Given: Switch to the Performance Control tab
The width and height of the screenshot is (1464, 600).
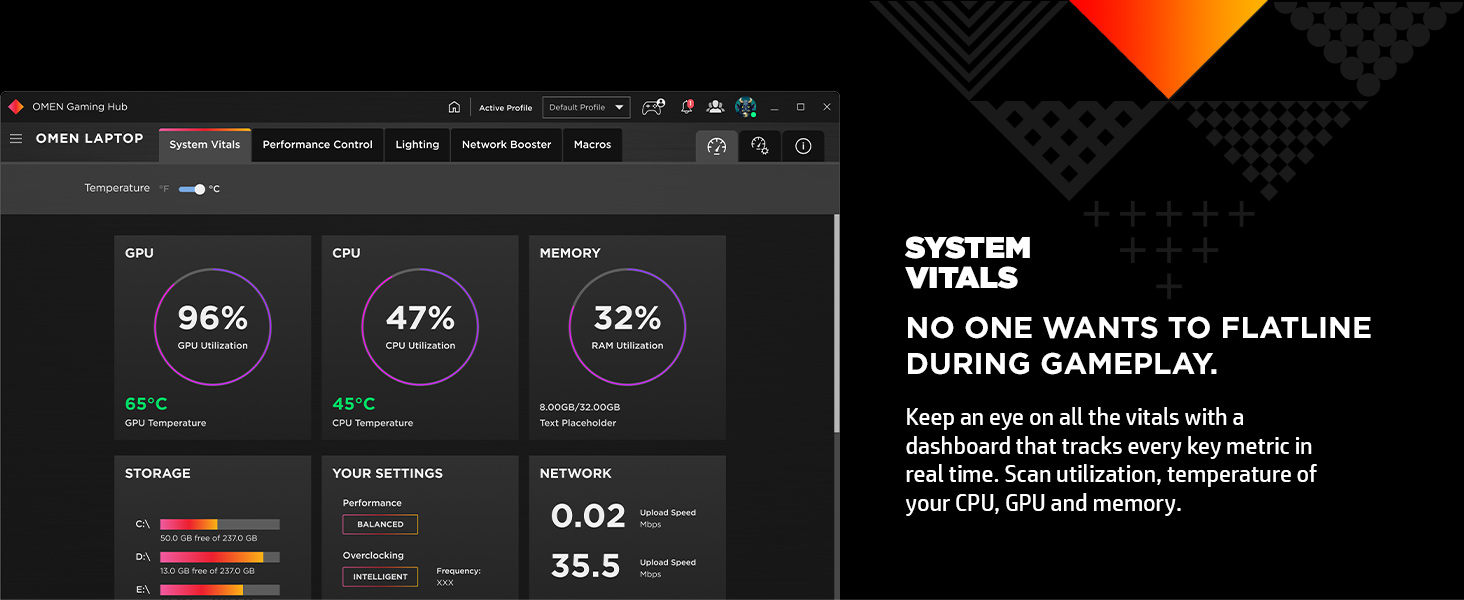Looking at the screenshot, I should [x=317, y=145].
